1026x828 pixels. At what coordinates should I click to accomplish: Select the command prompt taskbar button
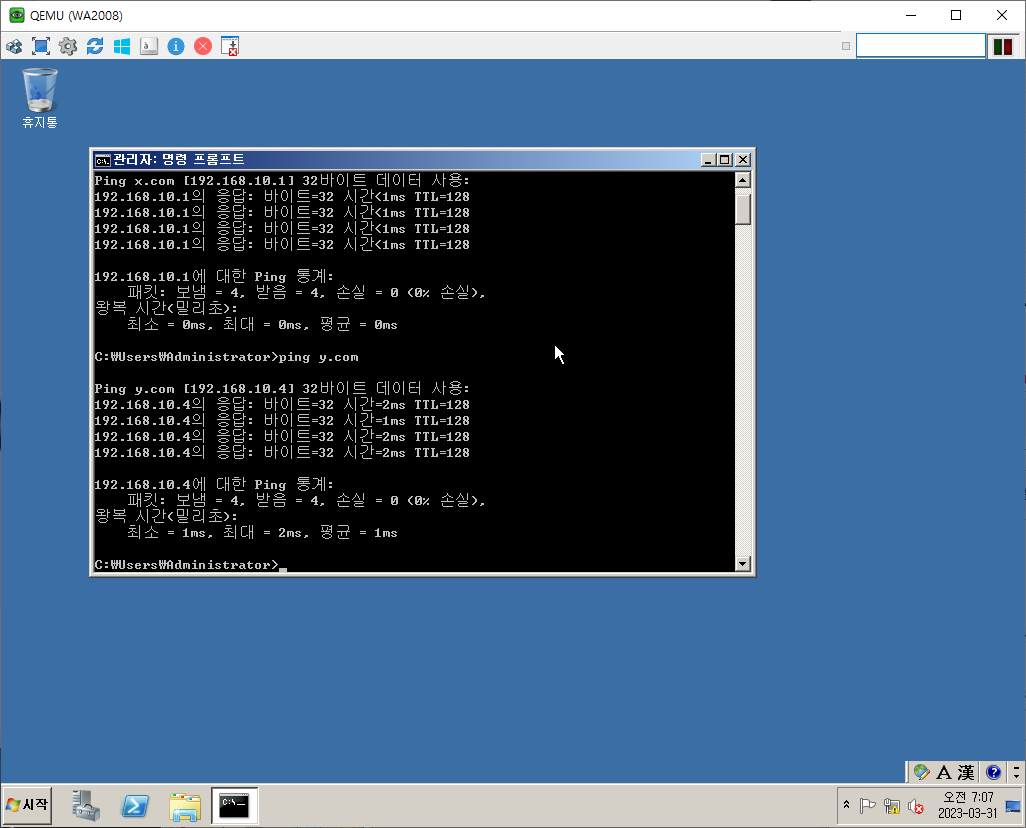[234, 805]
